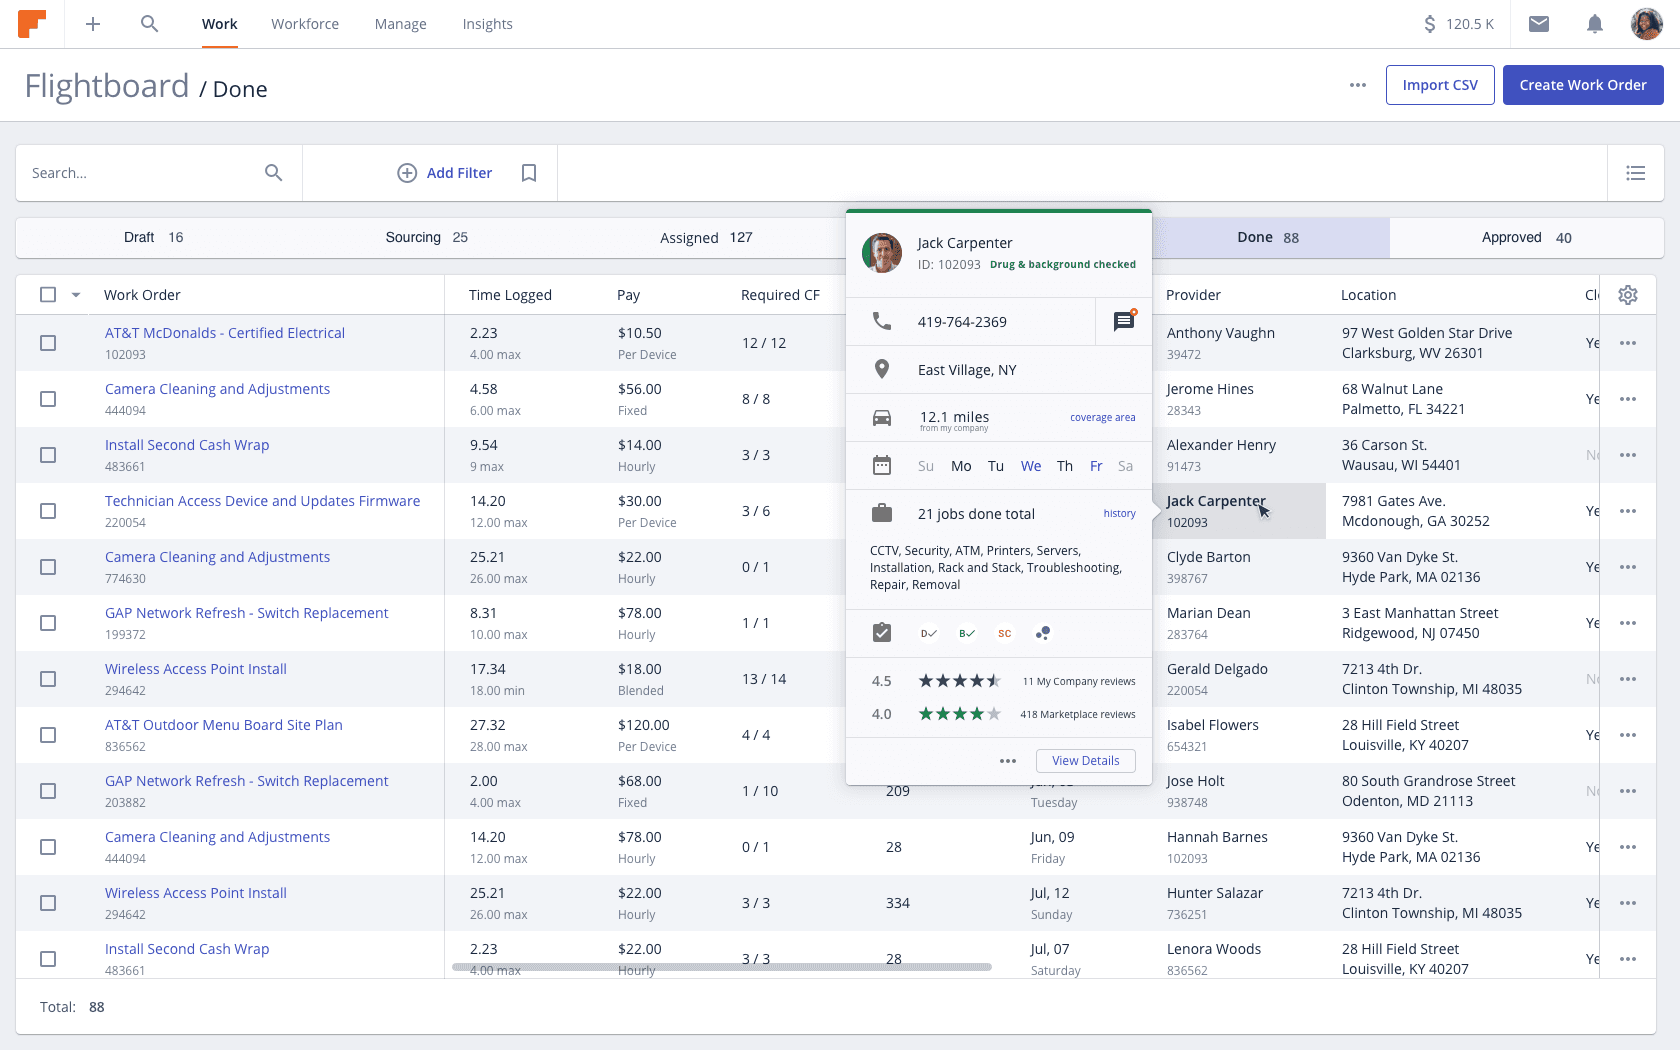
Task: Open the Manage menu
Action: [x=401, y=24]
